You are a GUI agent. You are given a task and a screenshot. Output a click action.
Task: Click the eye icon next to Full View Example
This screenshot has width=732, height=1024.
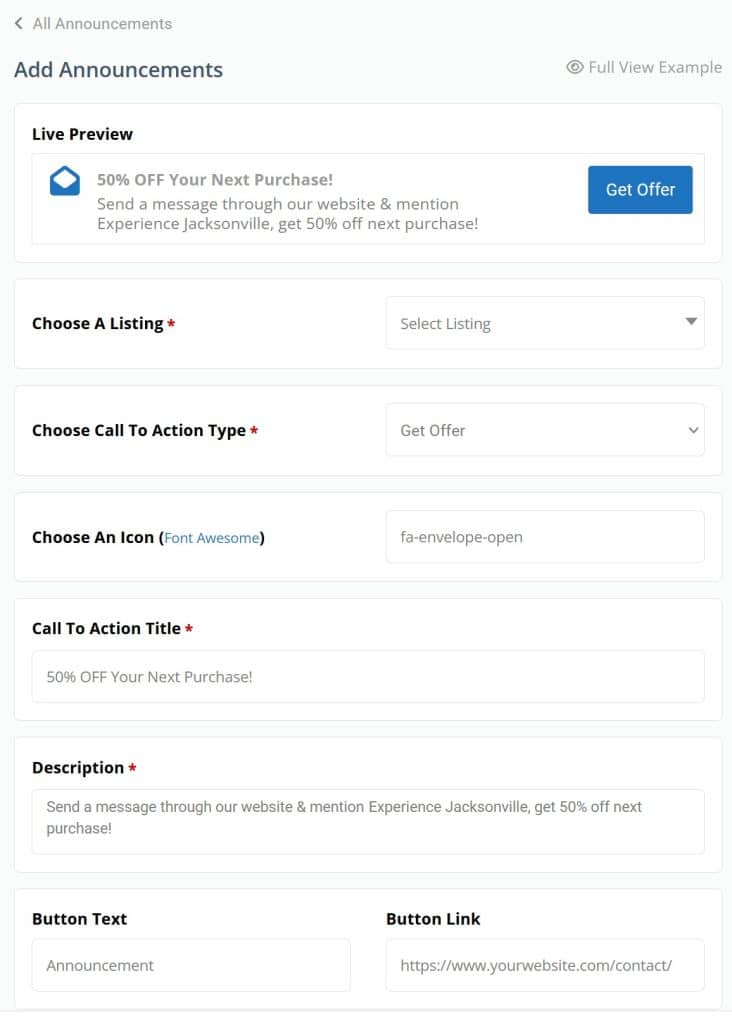(x=574, y=67)
